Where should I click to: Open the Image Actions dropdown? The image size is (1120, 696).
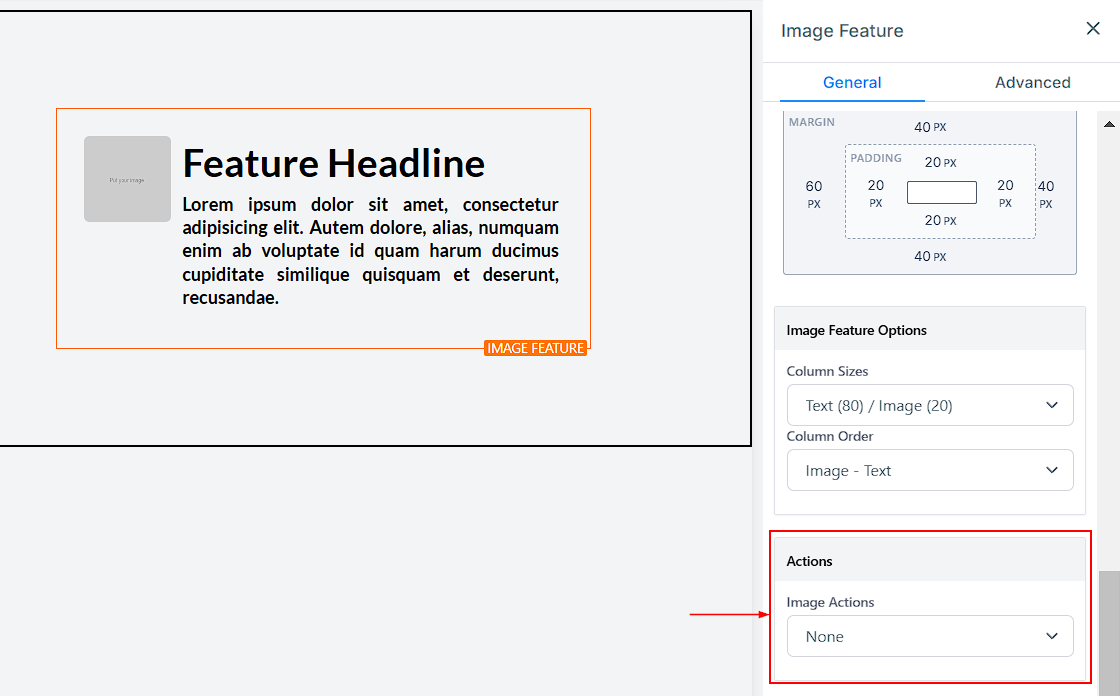929,636
